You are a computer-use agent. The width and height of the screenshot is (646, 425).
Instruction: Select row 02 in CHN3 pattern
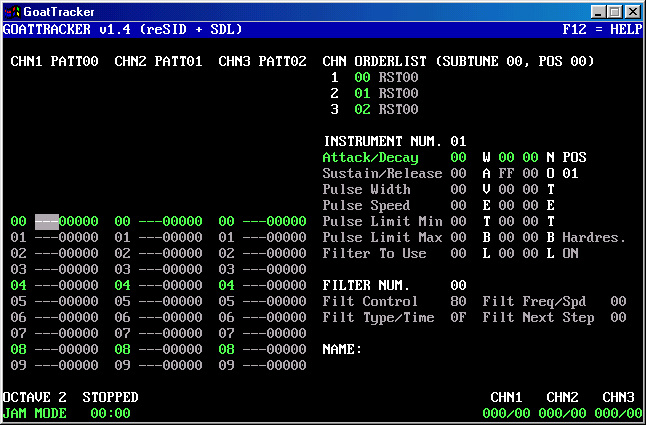pos(262,254)
